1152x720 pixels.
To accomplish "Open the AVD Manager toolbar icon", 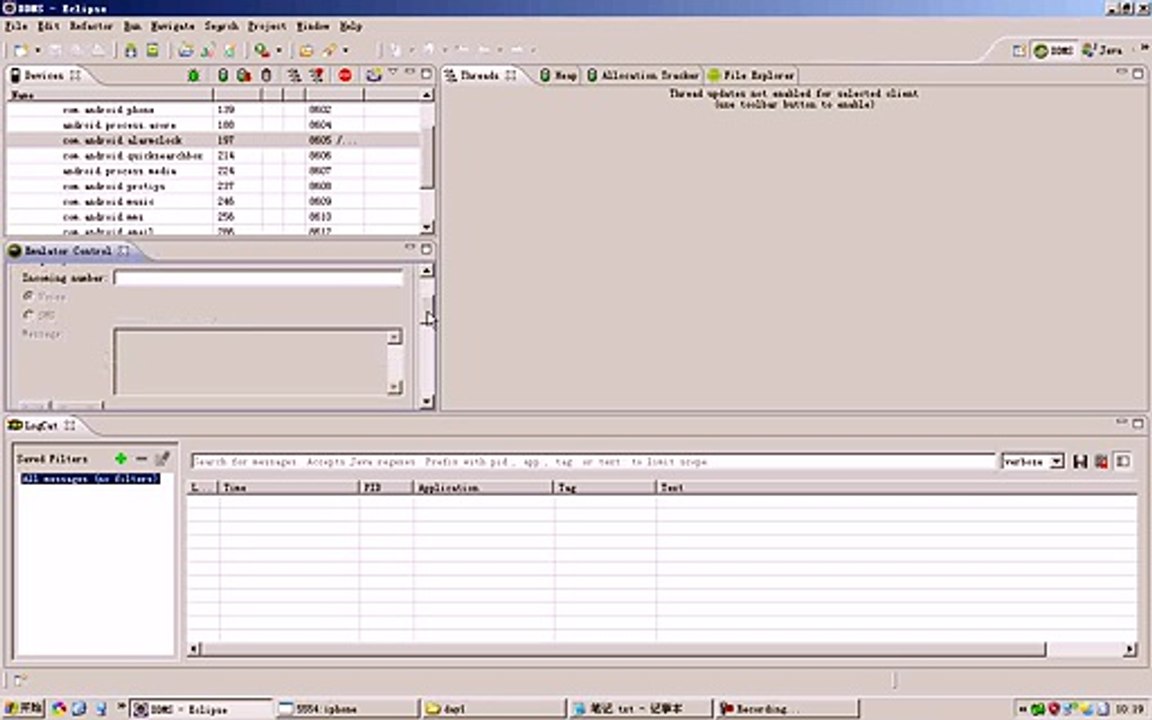I will (x=152, y=51).
